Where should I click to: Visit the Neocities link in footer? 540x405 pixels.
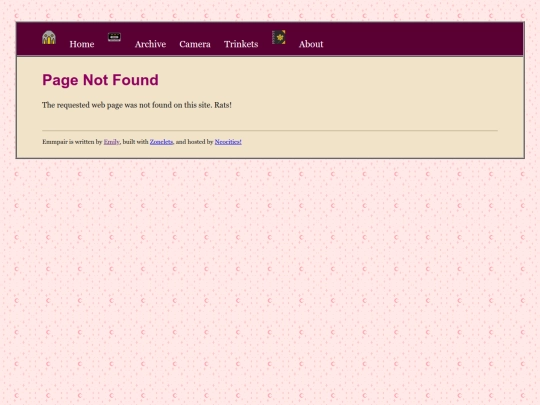228,142
